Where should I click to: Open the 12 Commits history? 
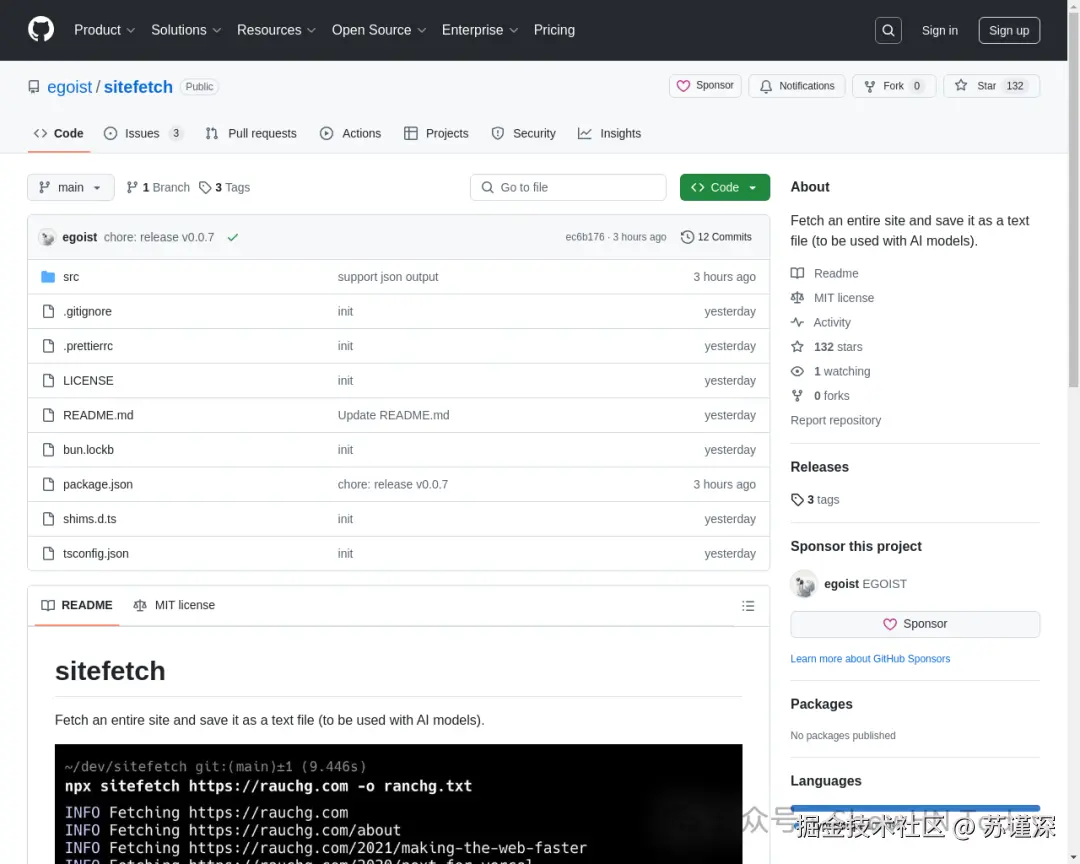[716, 237]
